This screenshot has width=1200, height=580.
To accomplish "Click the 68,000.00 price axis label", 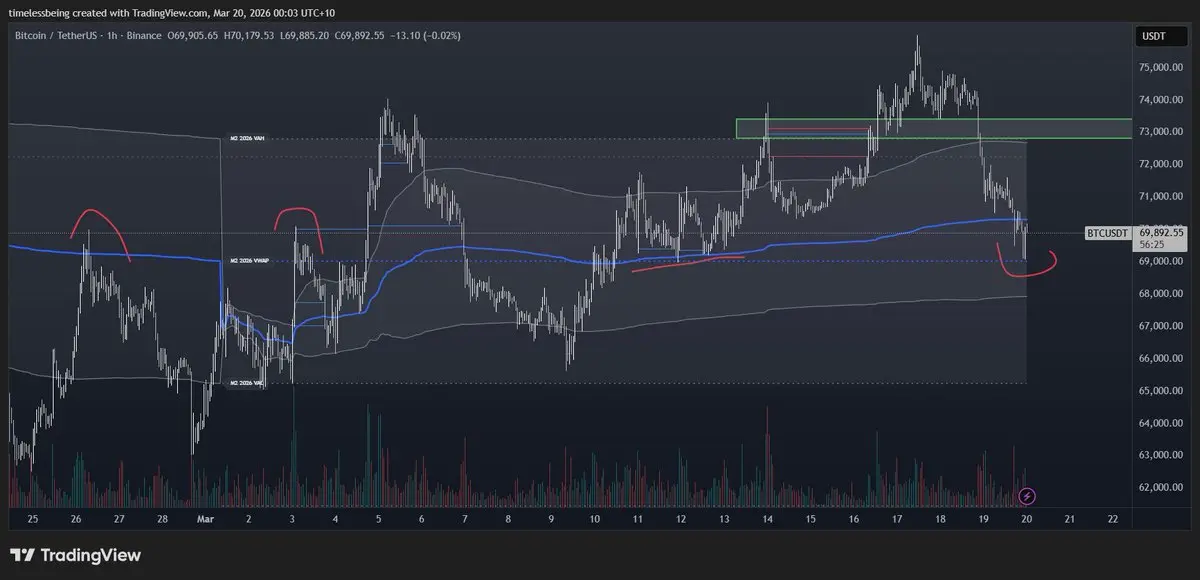I will (1161, 294).
